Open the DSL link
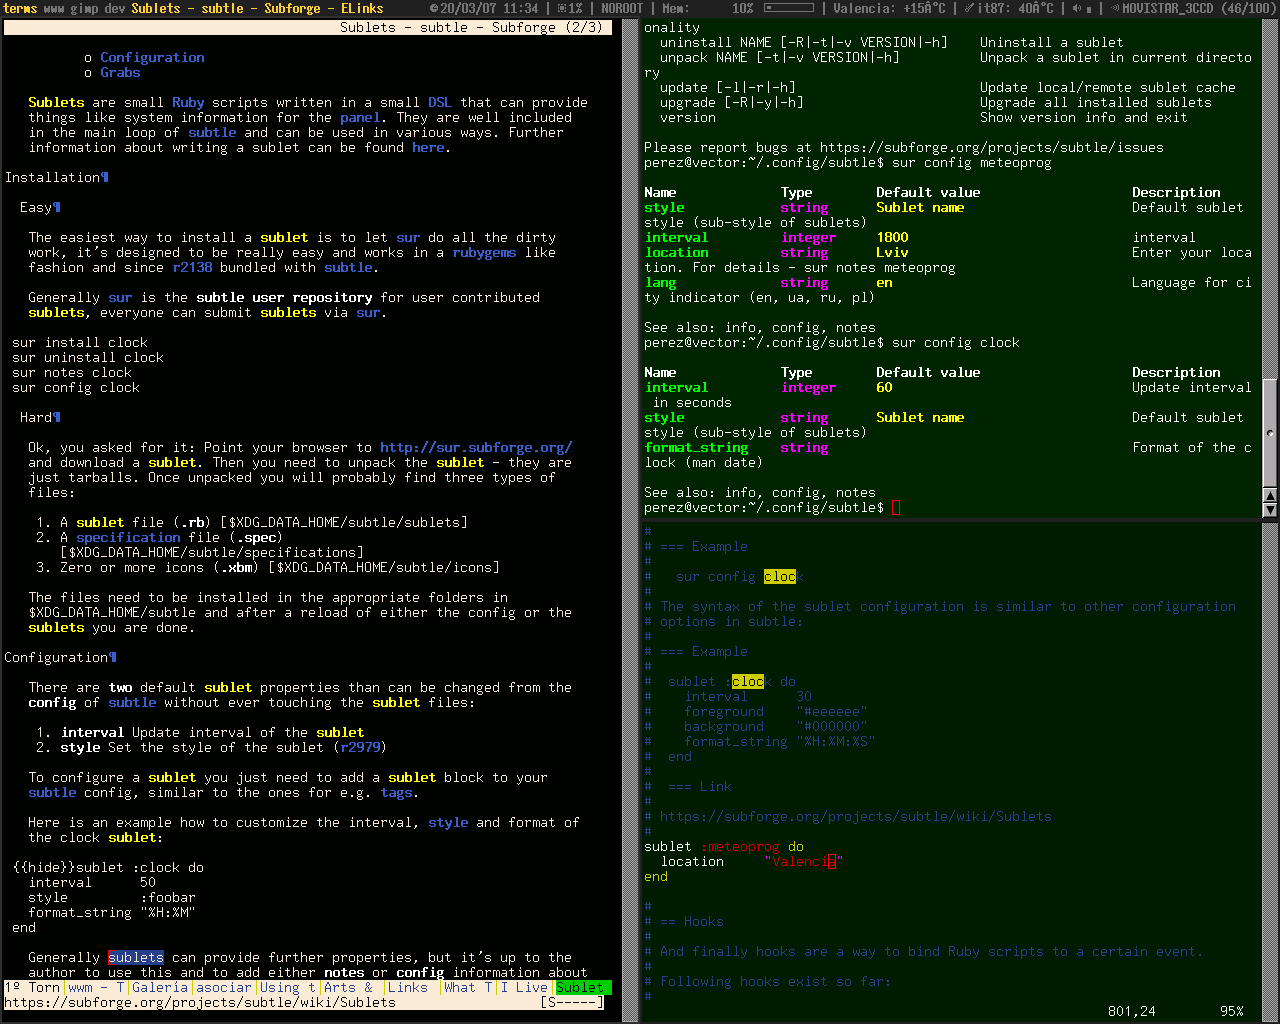This screenshot has height=1024, width=1280. [x=440, y=102]
